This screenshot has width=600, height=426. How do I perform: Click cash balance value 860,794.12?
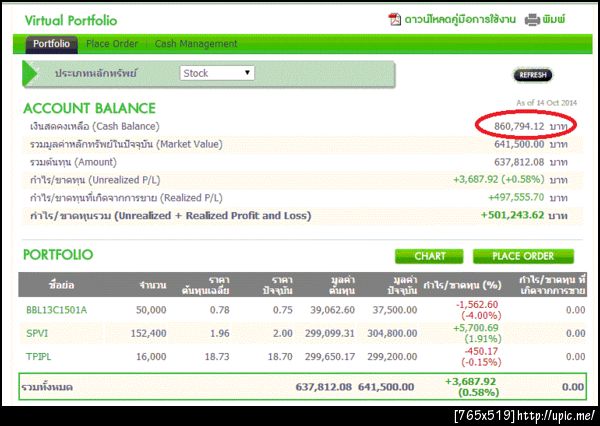519,126
